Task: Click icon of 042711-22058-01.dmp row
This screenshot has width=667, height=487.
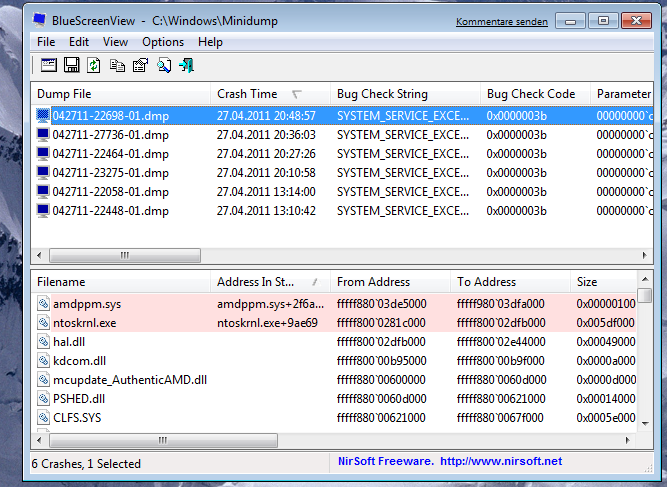Action: coord(43,192)
